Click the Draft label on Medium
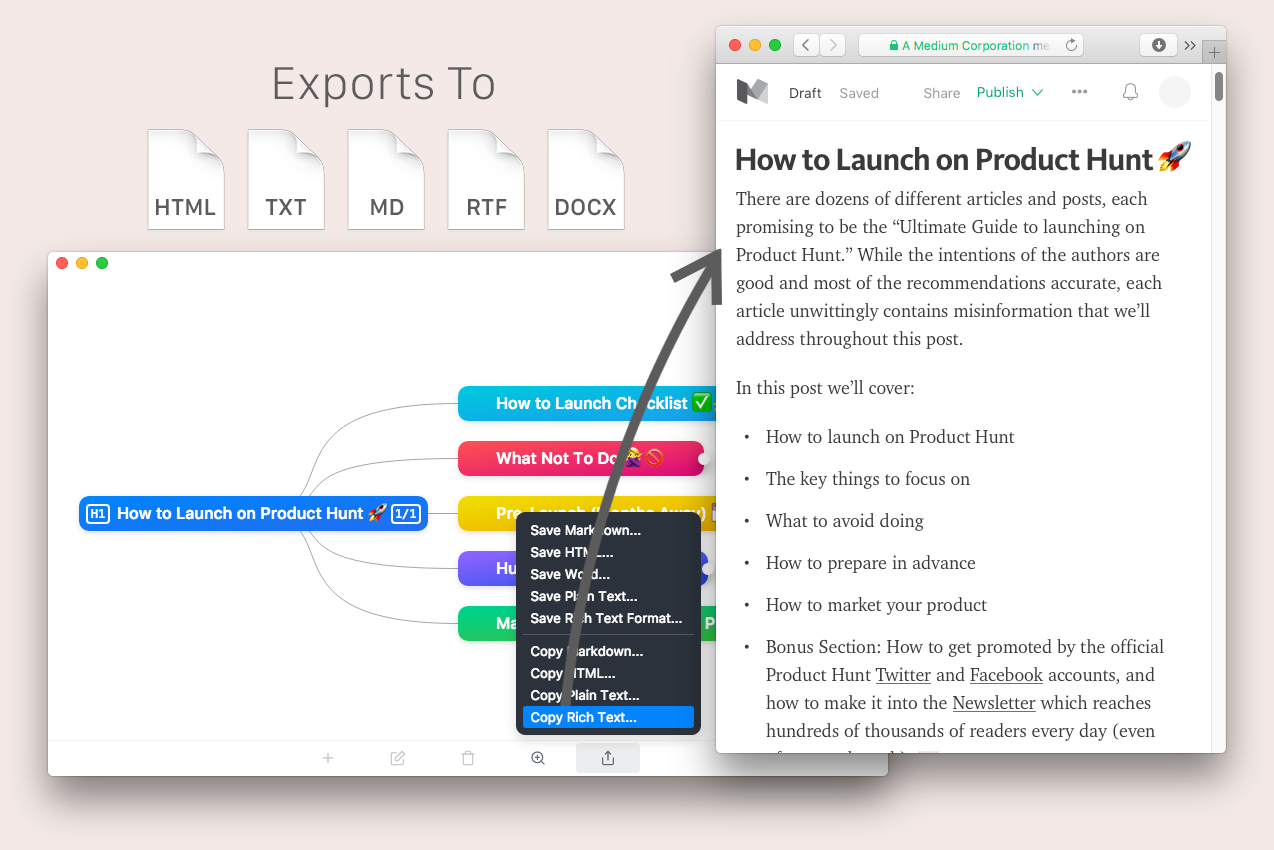This screenshot has width=1274, height=850. click(805, 93)
